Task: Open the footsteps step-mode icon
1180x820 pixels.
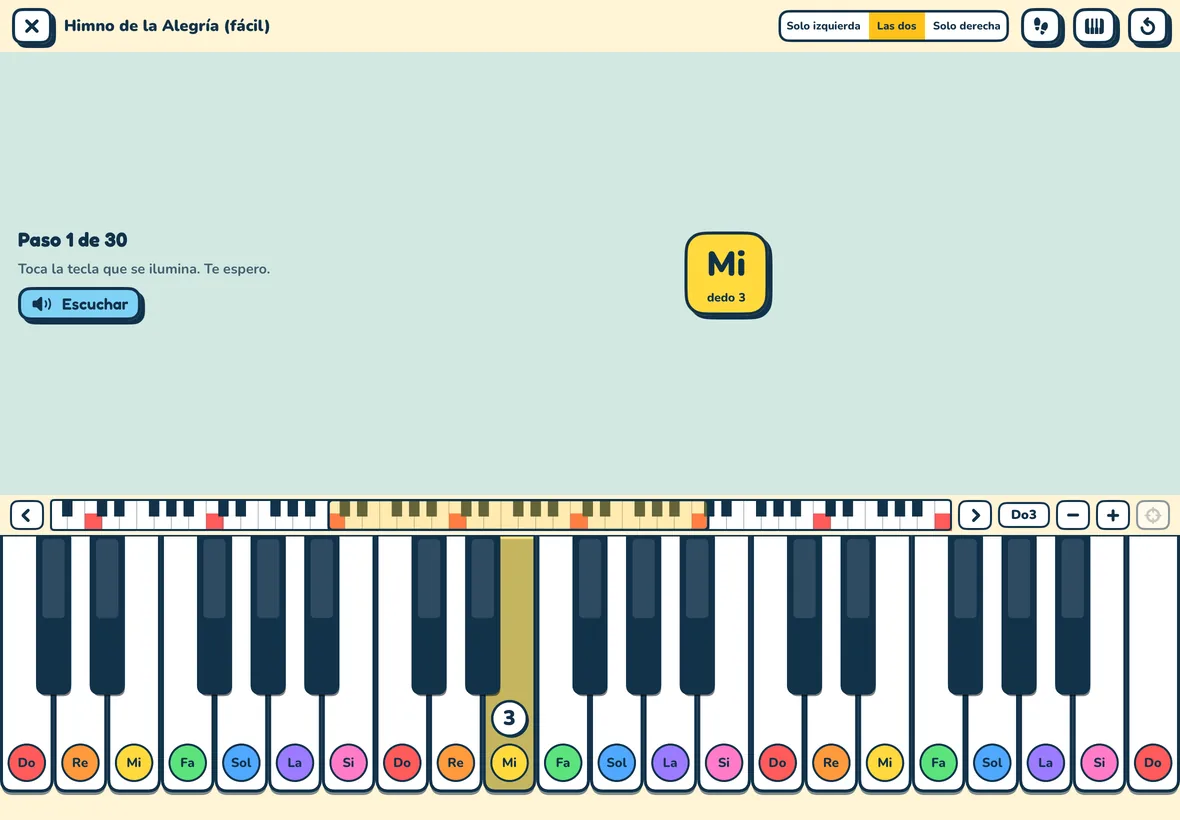Action: tap(1041, 26)
